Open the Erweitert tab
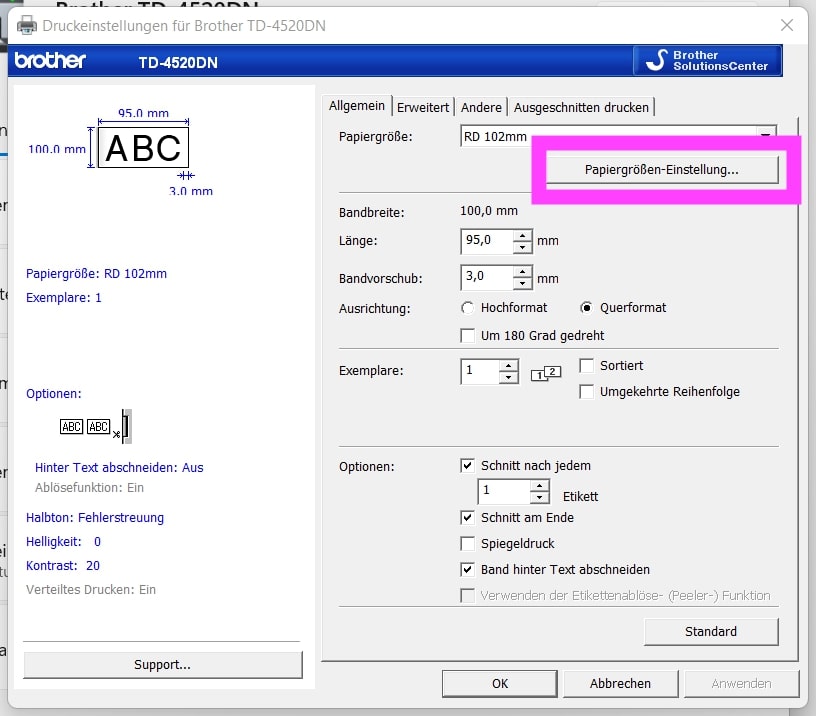Image resolution: width=816 pixels, height=716 pixels. [423, 107]
